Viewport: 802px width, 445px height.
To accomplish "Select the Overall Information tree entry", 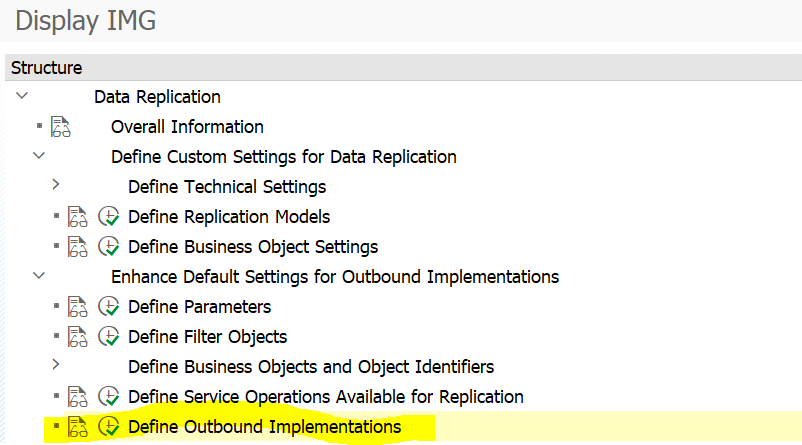I will point(187,127).
